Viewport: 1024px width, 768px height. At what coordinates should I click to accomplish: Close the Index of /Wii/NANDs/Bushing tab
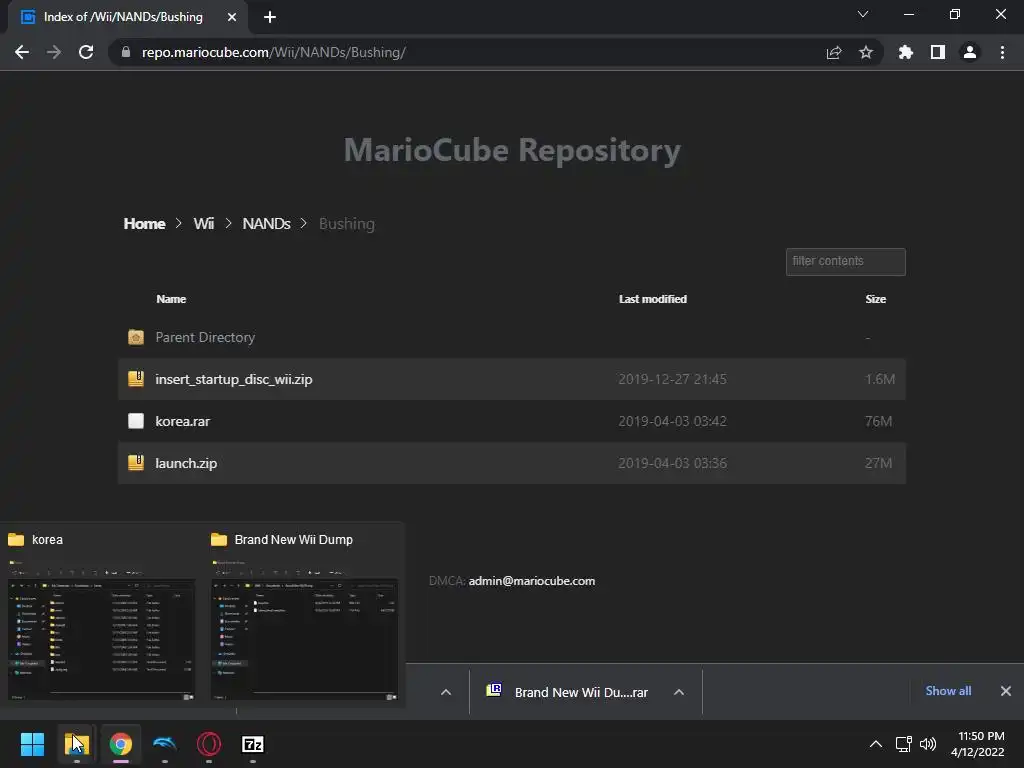pos(232,17)
